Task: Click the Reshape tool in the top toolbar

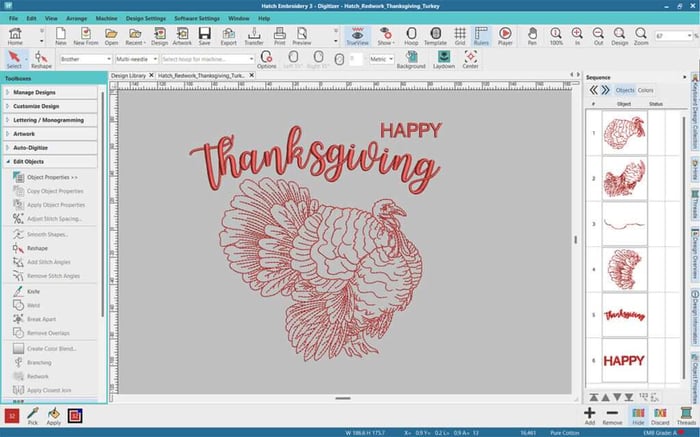Action: coord(41,59)
